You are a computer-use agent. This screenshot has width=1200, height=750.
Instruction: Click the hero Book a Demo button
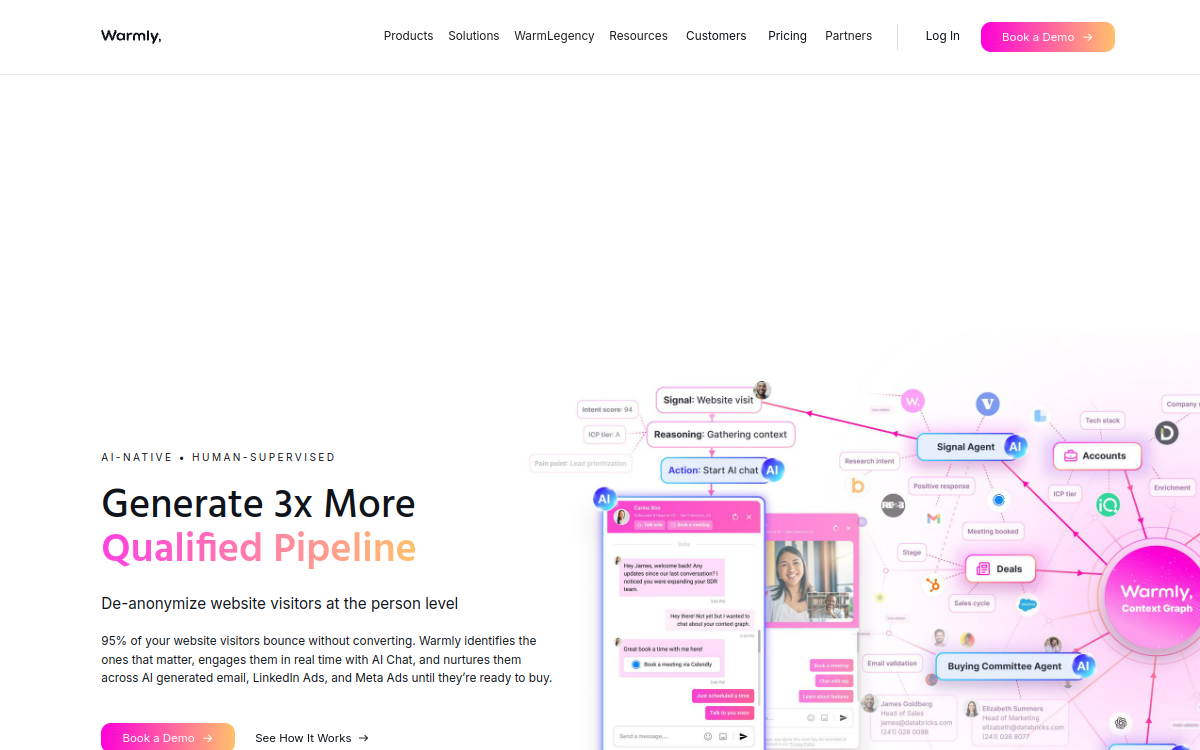167,738
